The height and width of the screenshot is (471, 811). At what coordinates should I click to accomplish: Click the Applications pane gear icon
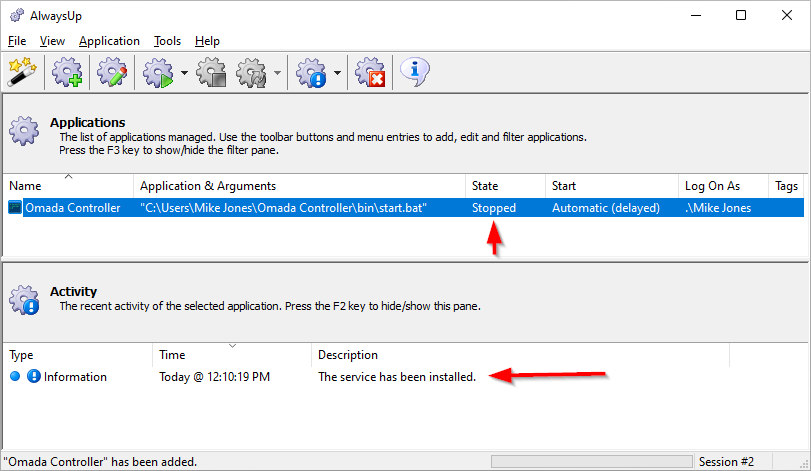(24, 131)
